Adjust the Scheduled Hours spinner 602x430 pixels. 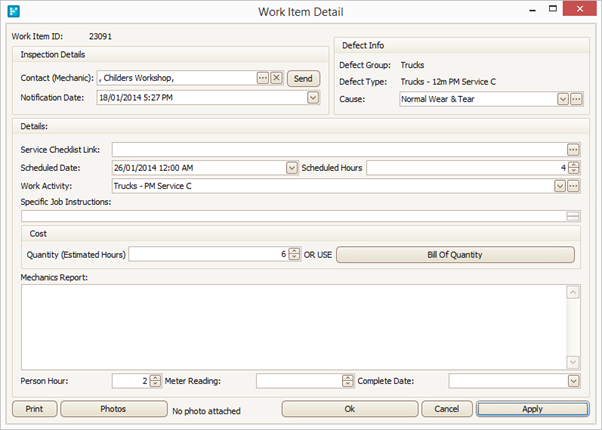(x=574, y=168)
